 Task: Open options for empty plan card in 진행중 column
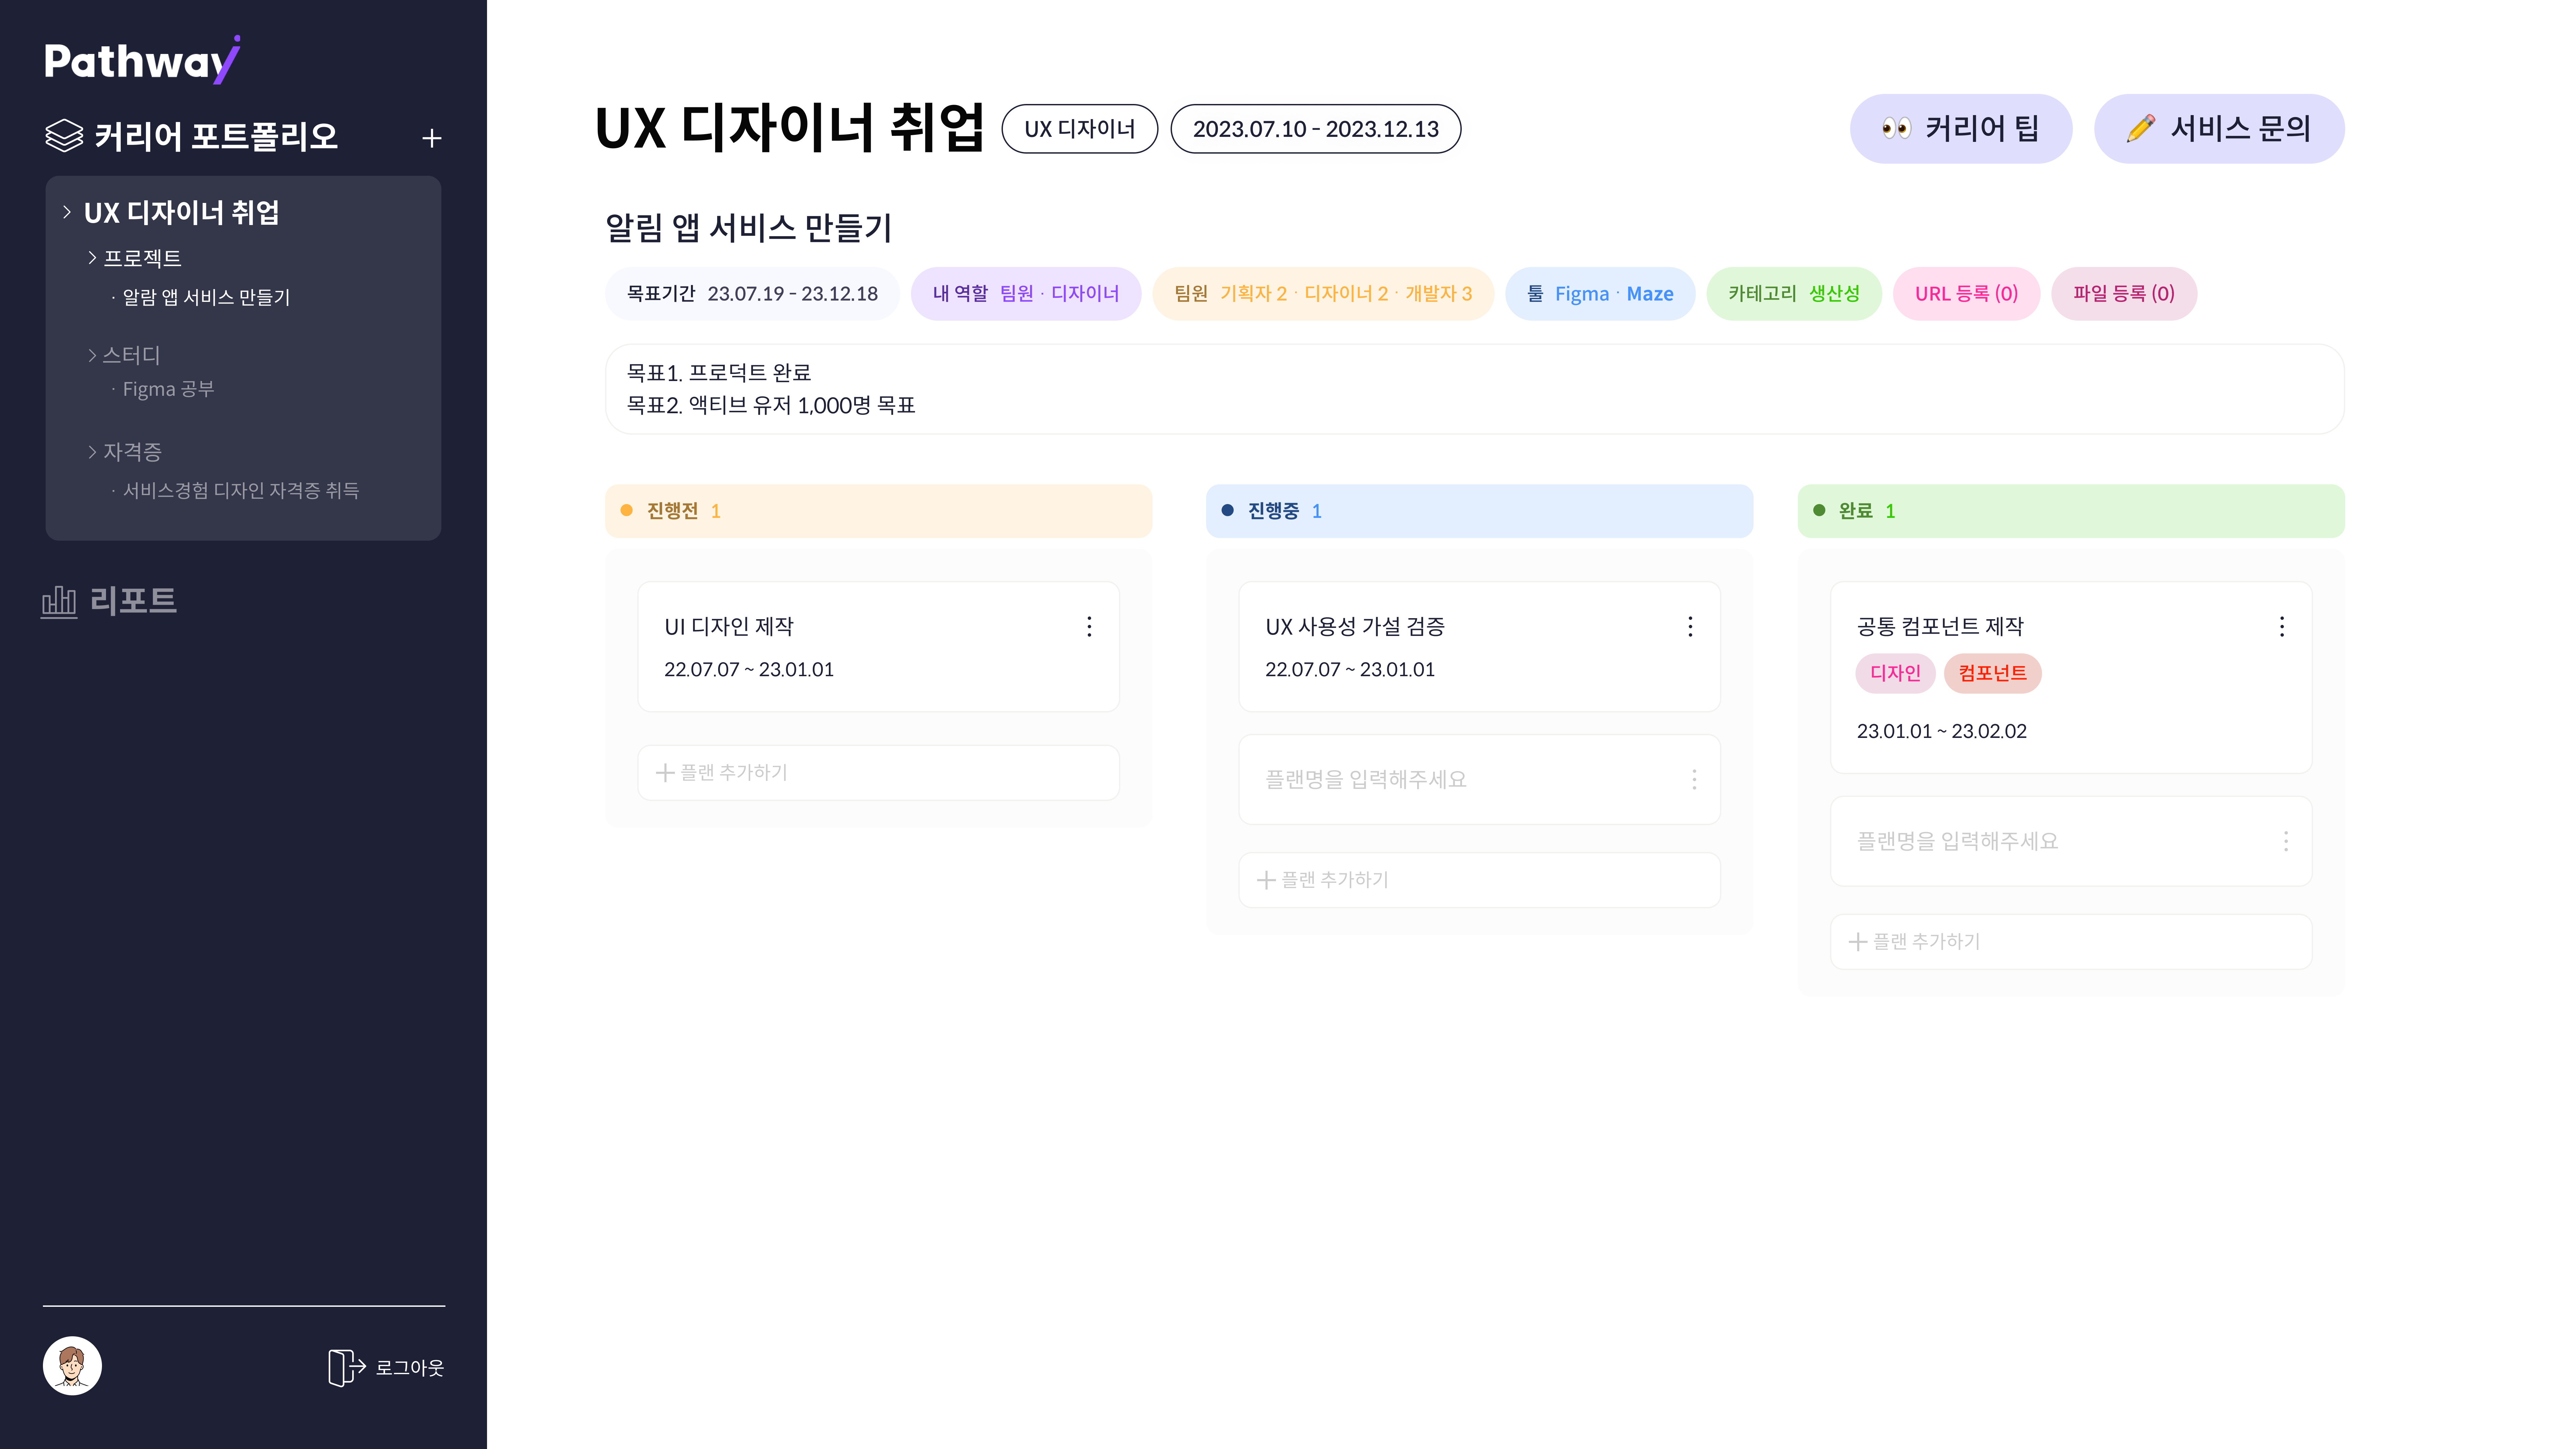[1694, 780]
